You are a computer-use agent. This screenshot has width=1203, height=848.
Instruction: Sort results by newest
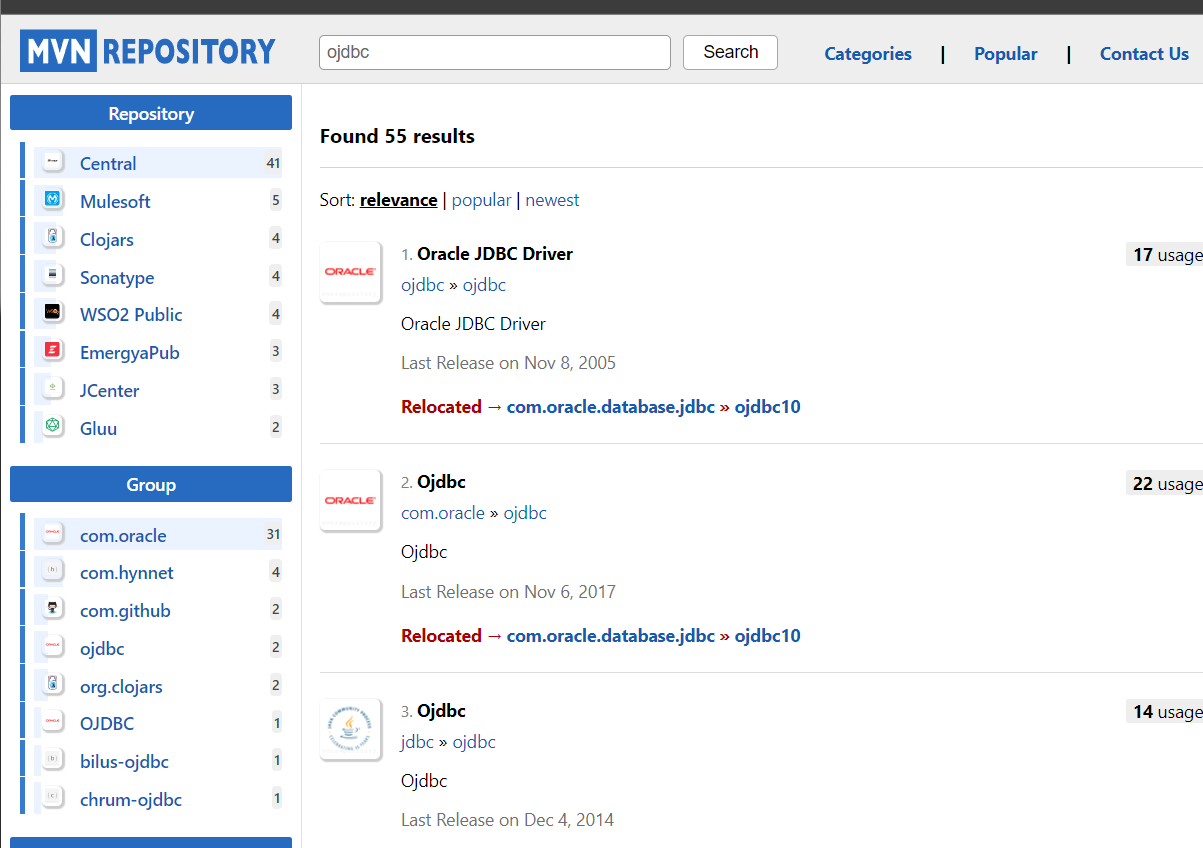point(552,200)
